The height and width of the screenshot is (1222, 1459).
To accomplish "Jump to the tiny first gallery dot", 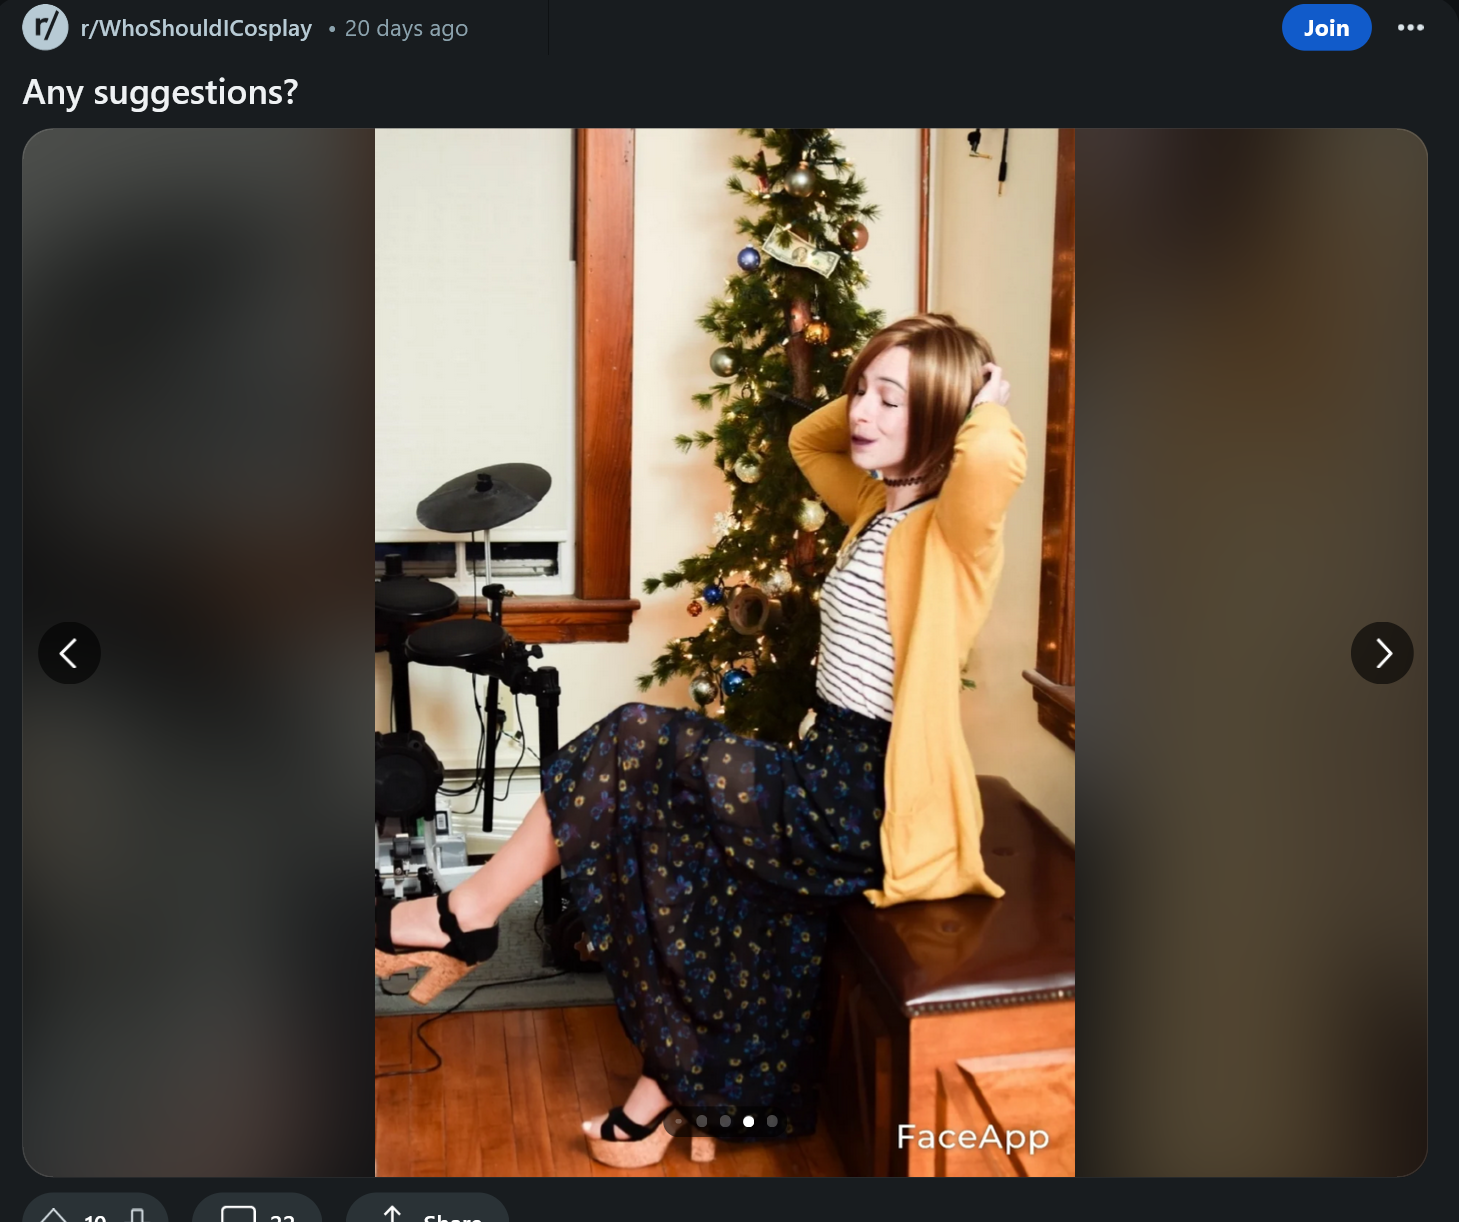I will pyautogui.click(x=680, y=1121).
